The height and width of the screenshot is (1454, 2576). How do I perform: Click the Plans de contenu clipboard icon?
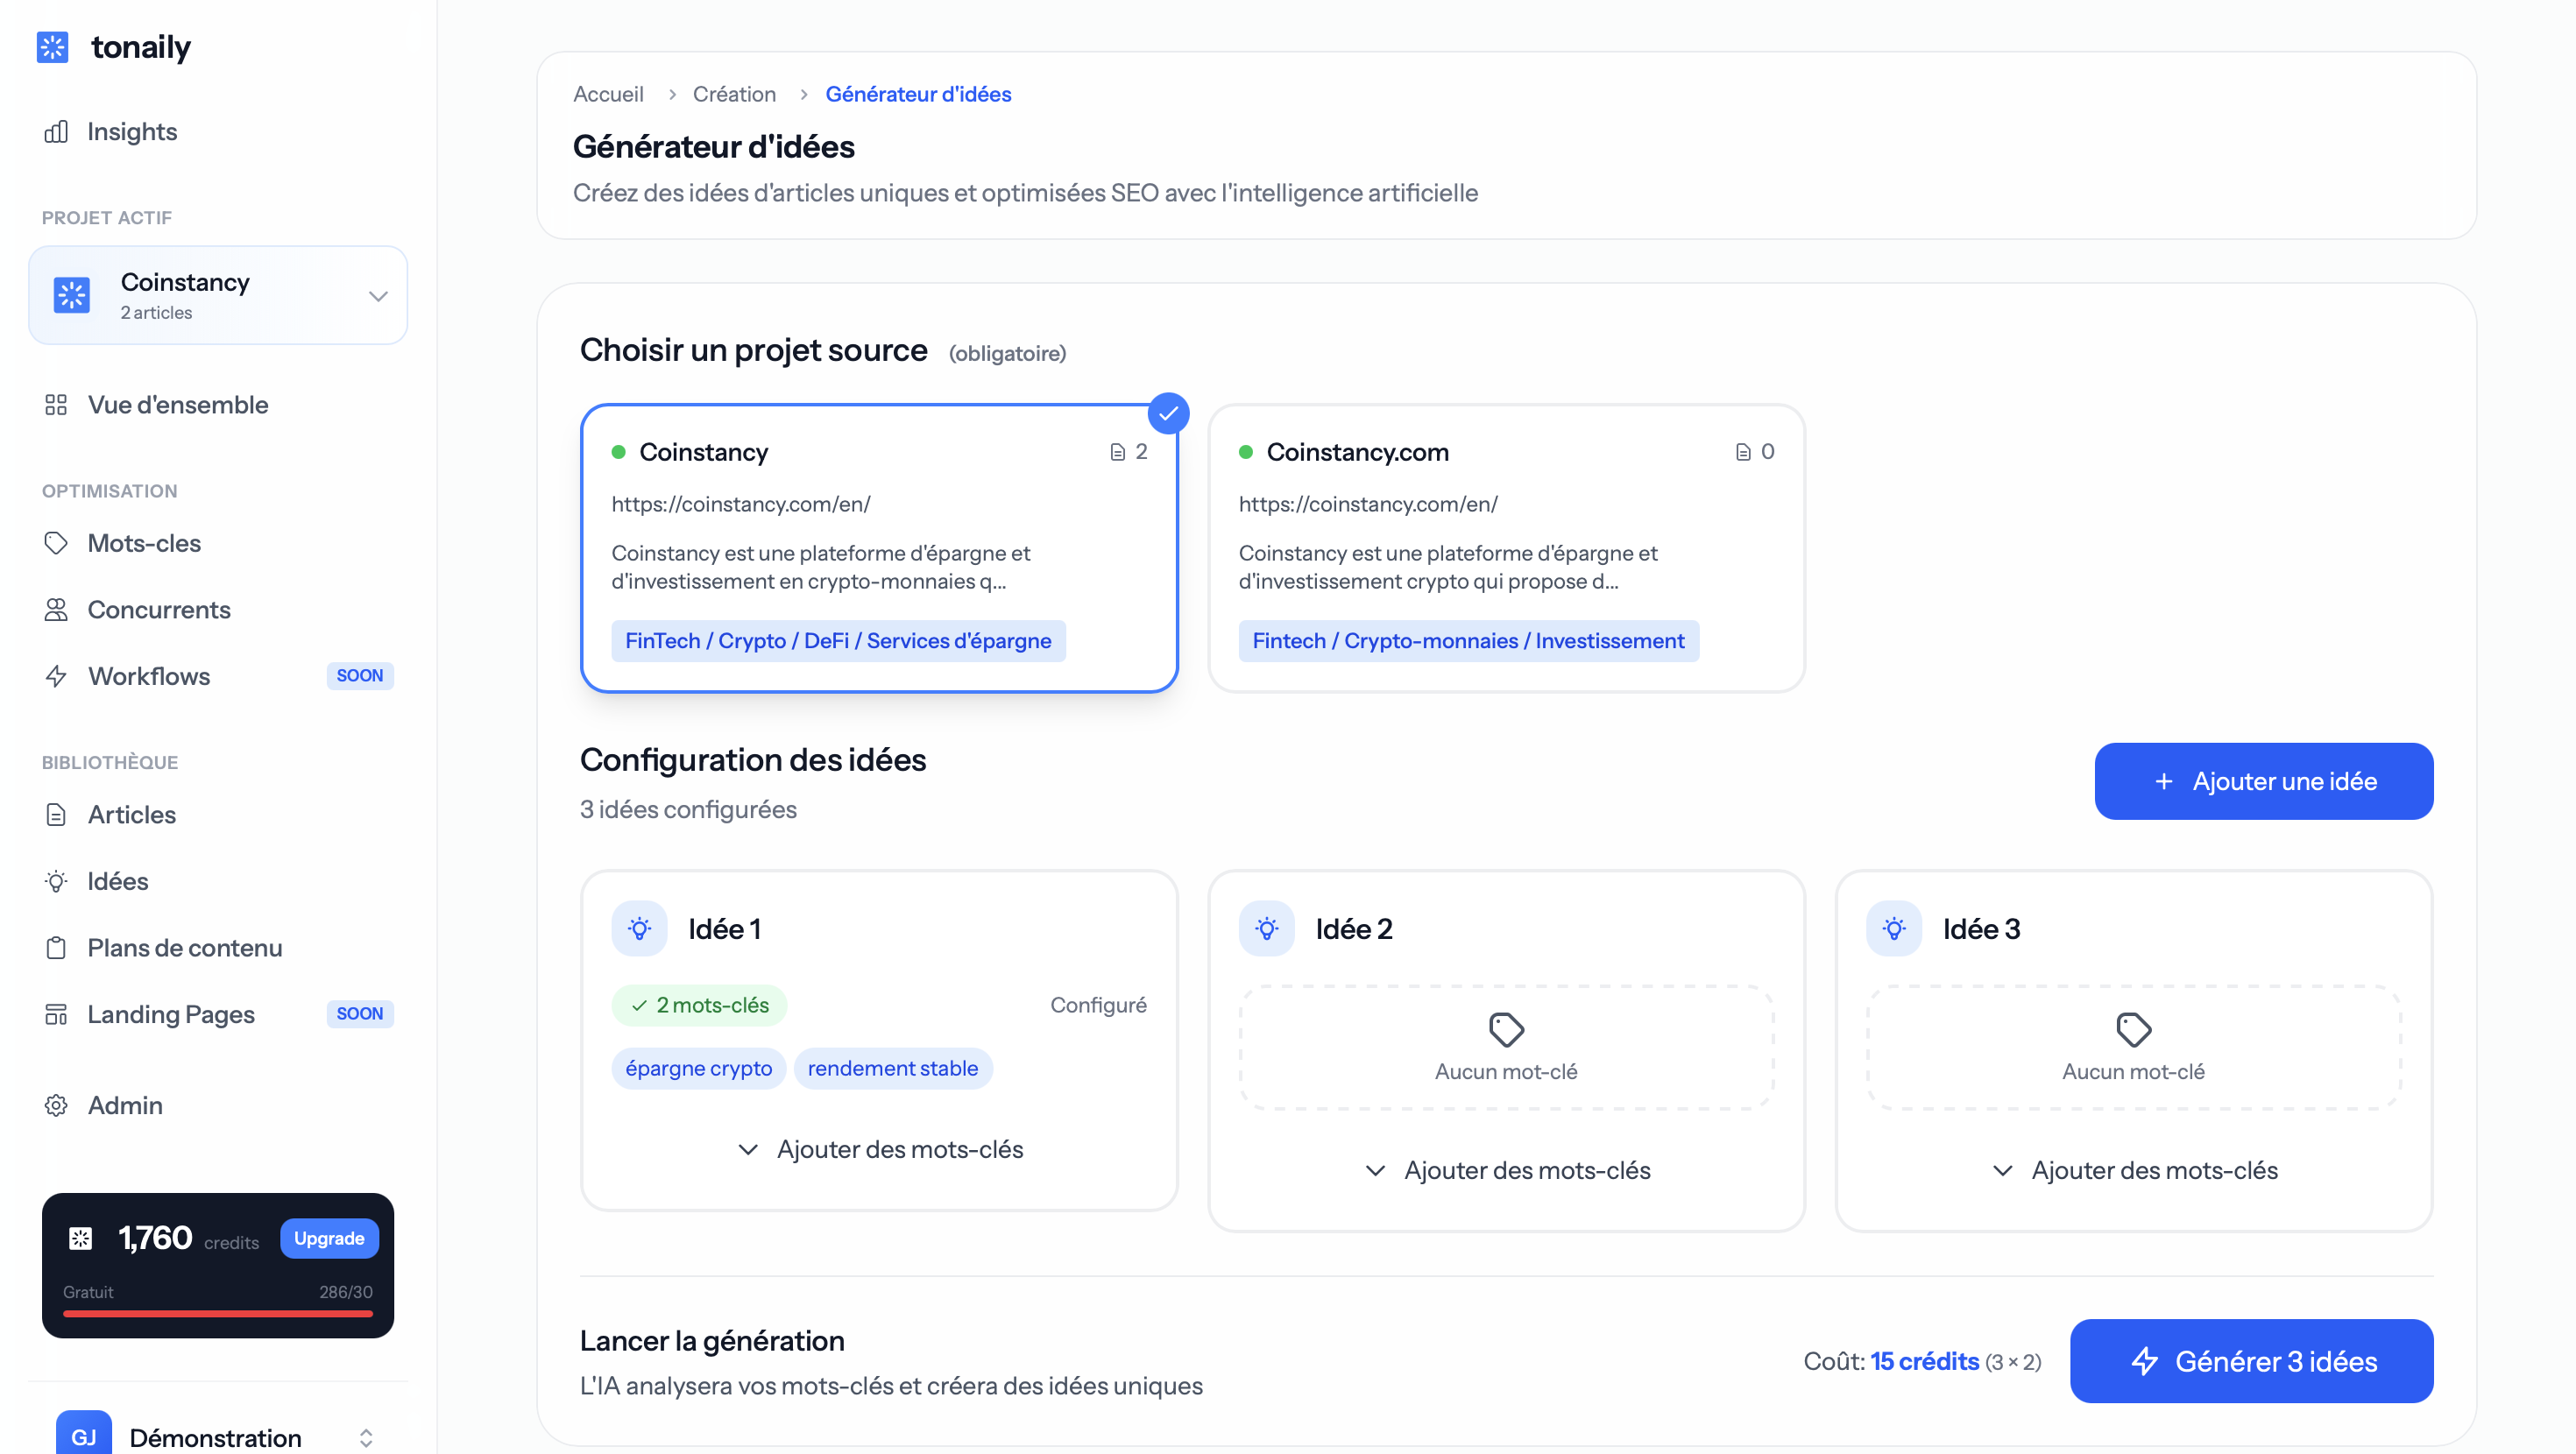point(57,947)
